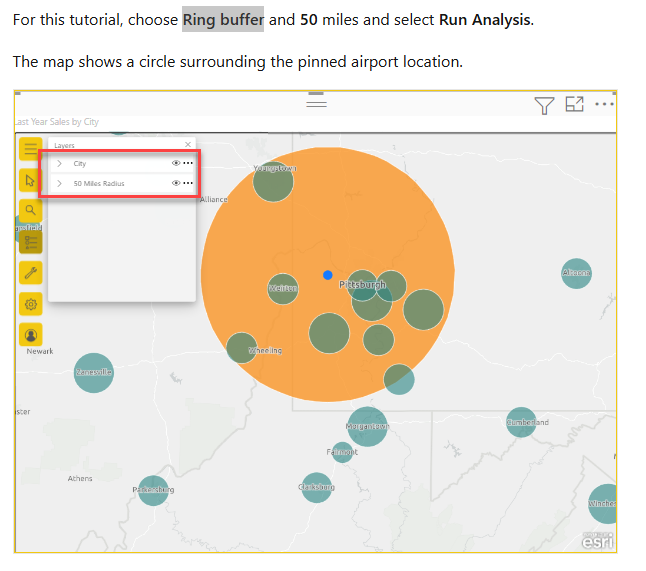The width and height of the screenshot is (646, 571).
Task: Expand the 50 Miles Radius layer
Action: (x=59, y=183)
